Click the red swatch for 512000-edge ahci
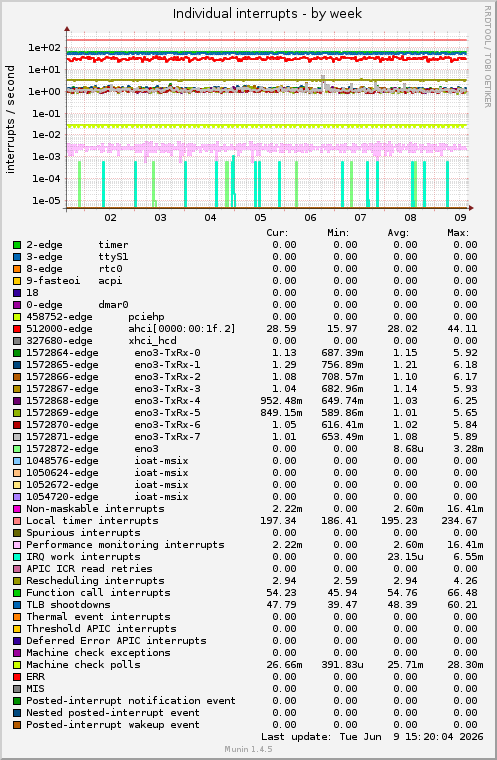This screenshot has height=760, width=497. click(x=17, y=329)
